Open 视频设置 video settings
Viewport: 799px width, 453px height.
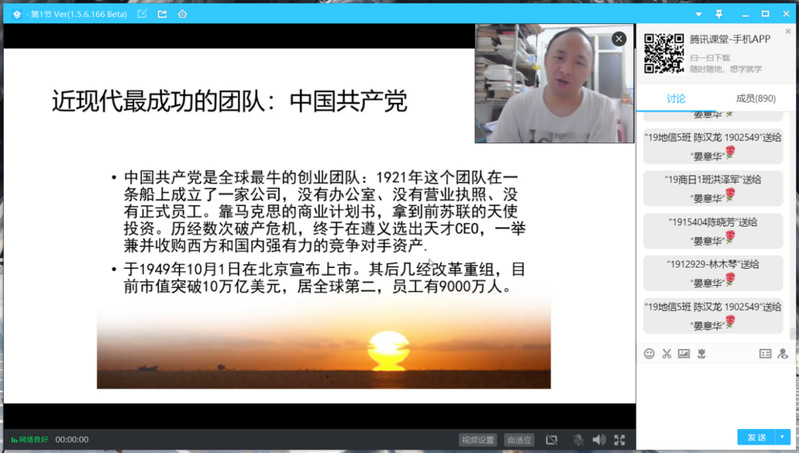[478, 439]
